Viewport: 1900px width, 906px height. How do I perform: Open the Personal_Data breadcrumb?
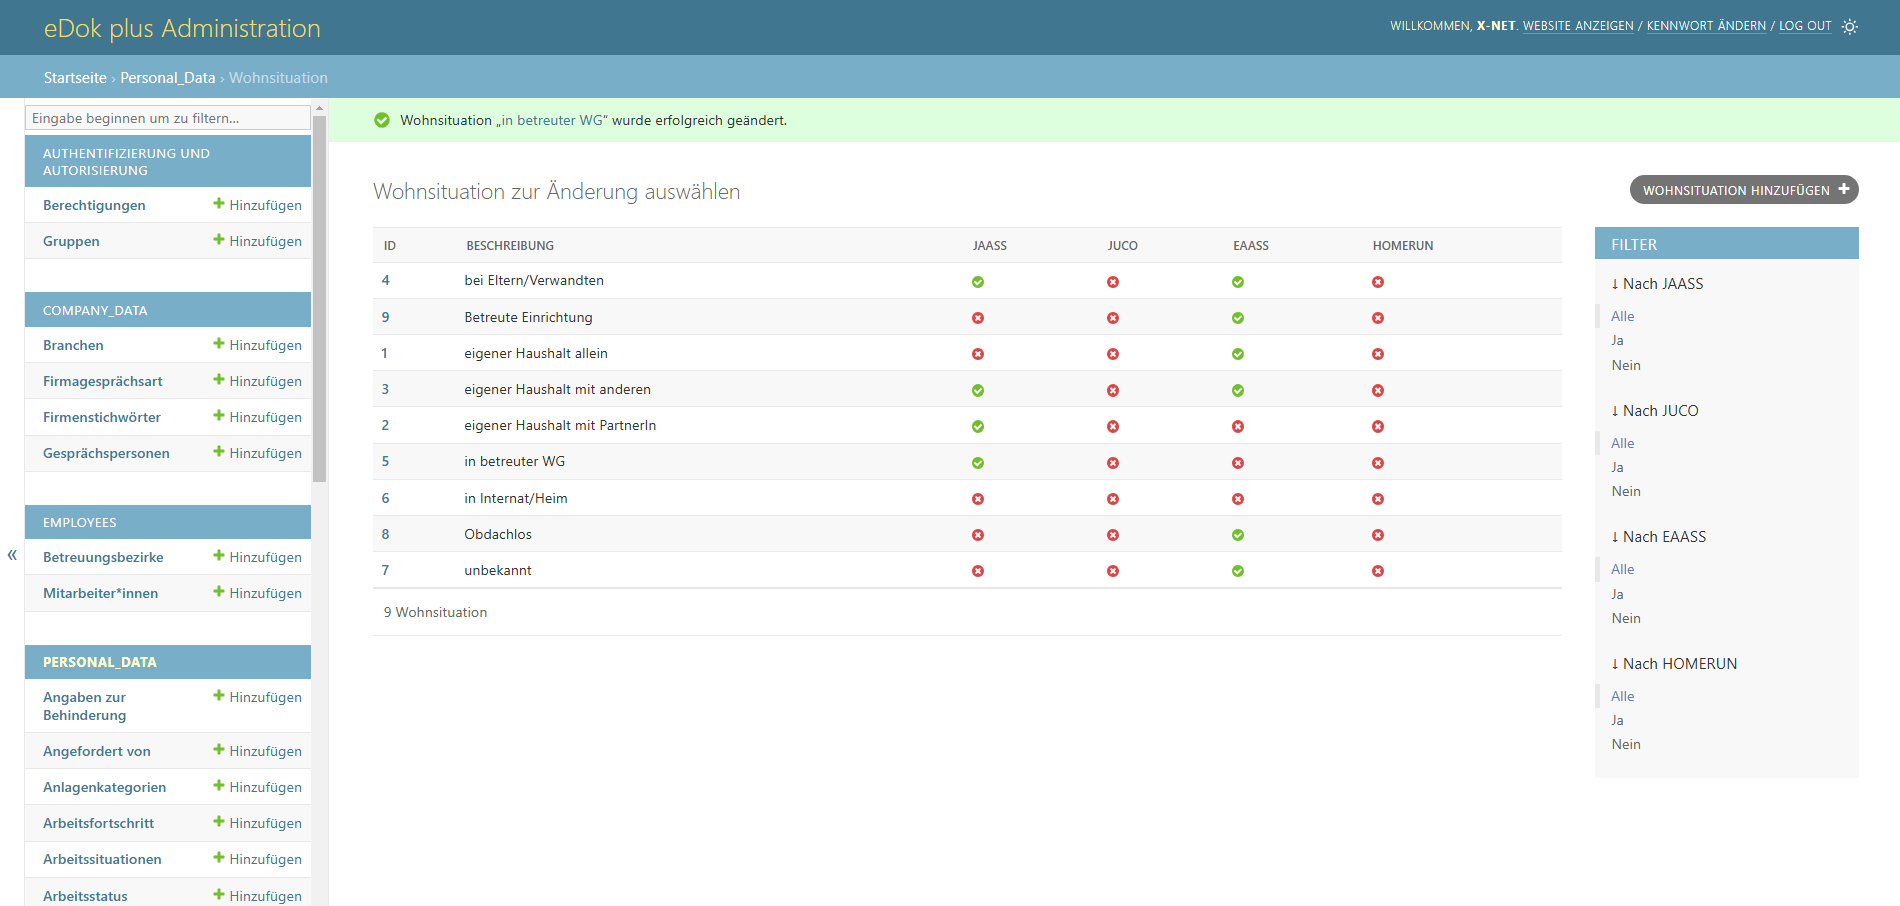point(168,78)
